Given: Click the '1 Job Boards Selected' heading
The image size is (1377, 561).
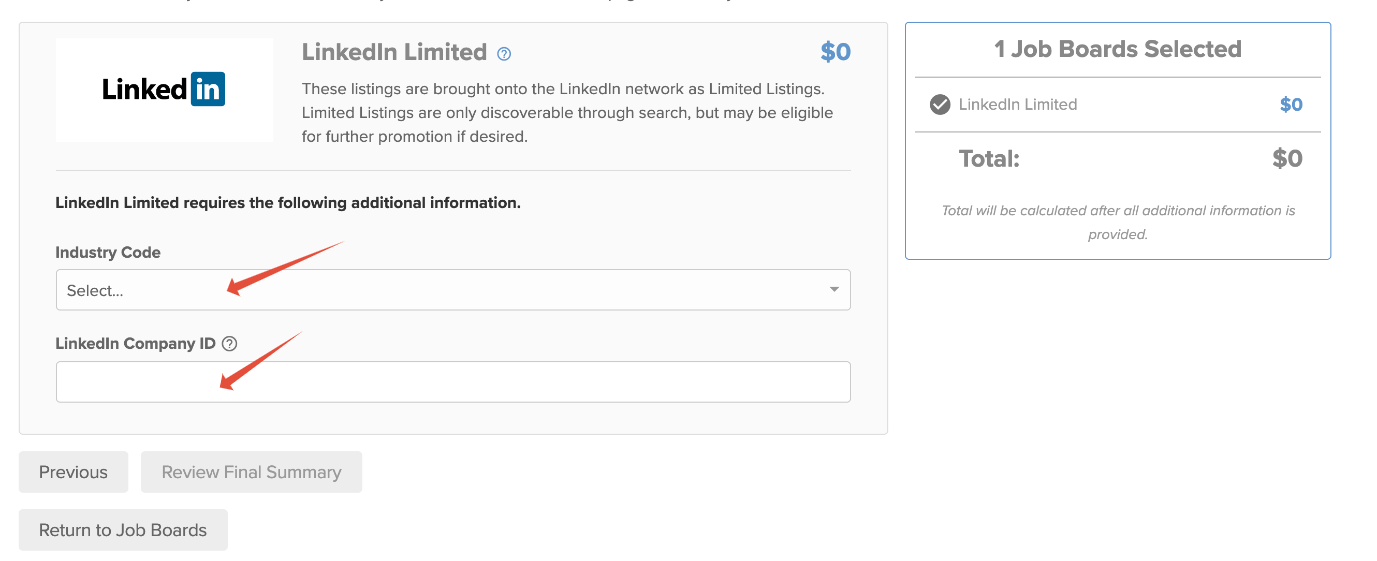Looking at the screenshot, I should 1117,49.
